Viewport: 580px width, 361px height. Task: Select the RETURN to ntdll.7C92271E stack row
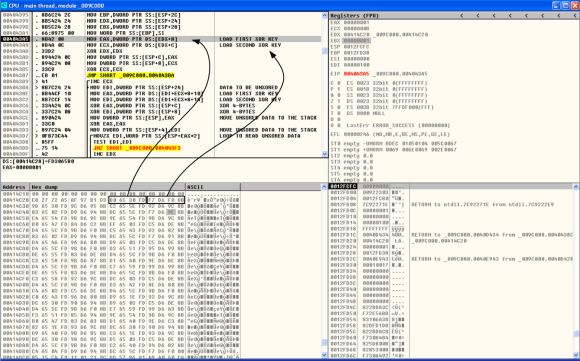451,205
